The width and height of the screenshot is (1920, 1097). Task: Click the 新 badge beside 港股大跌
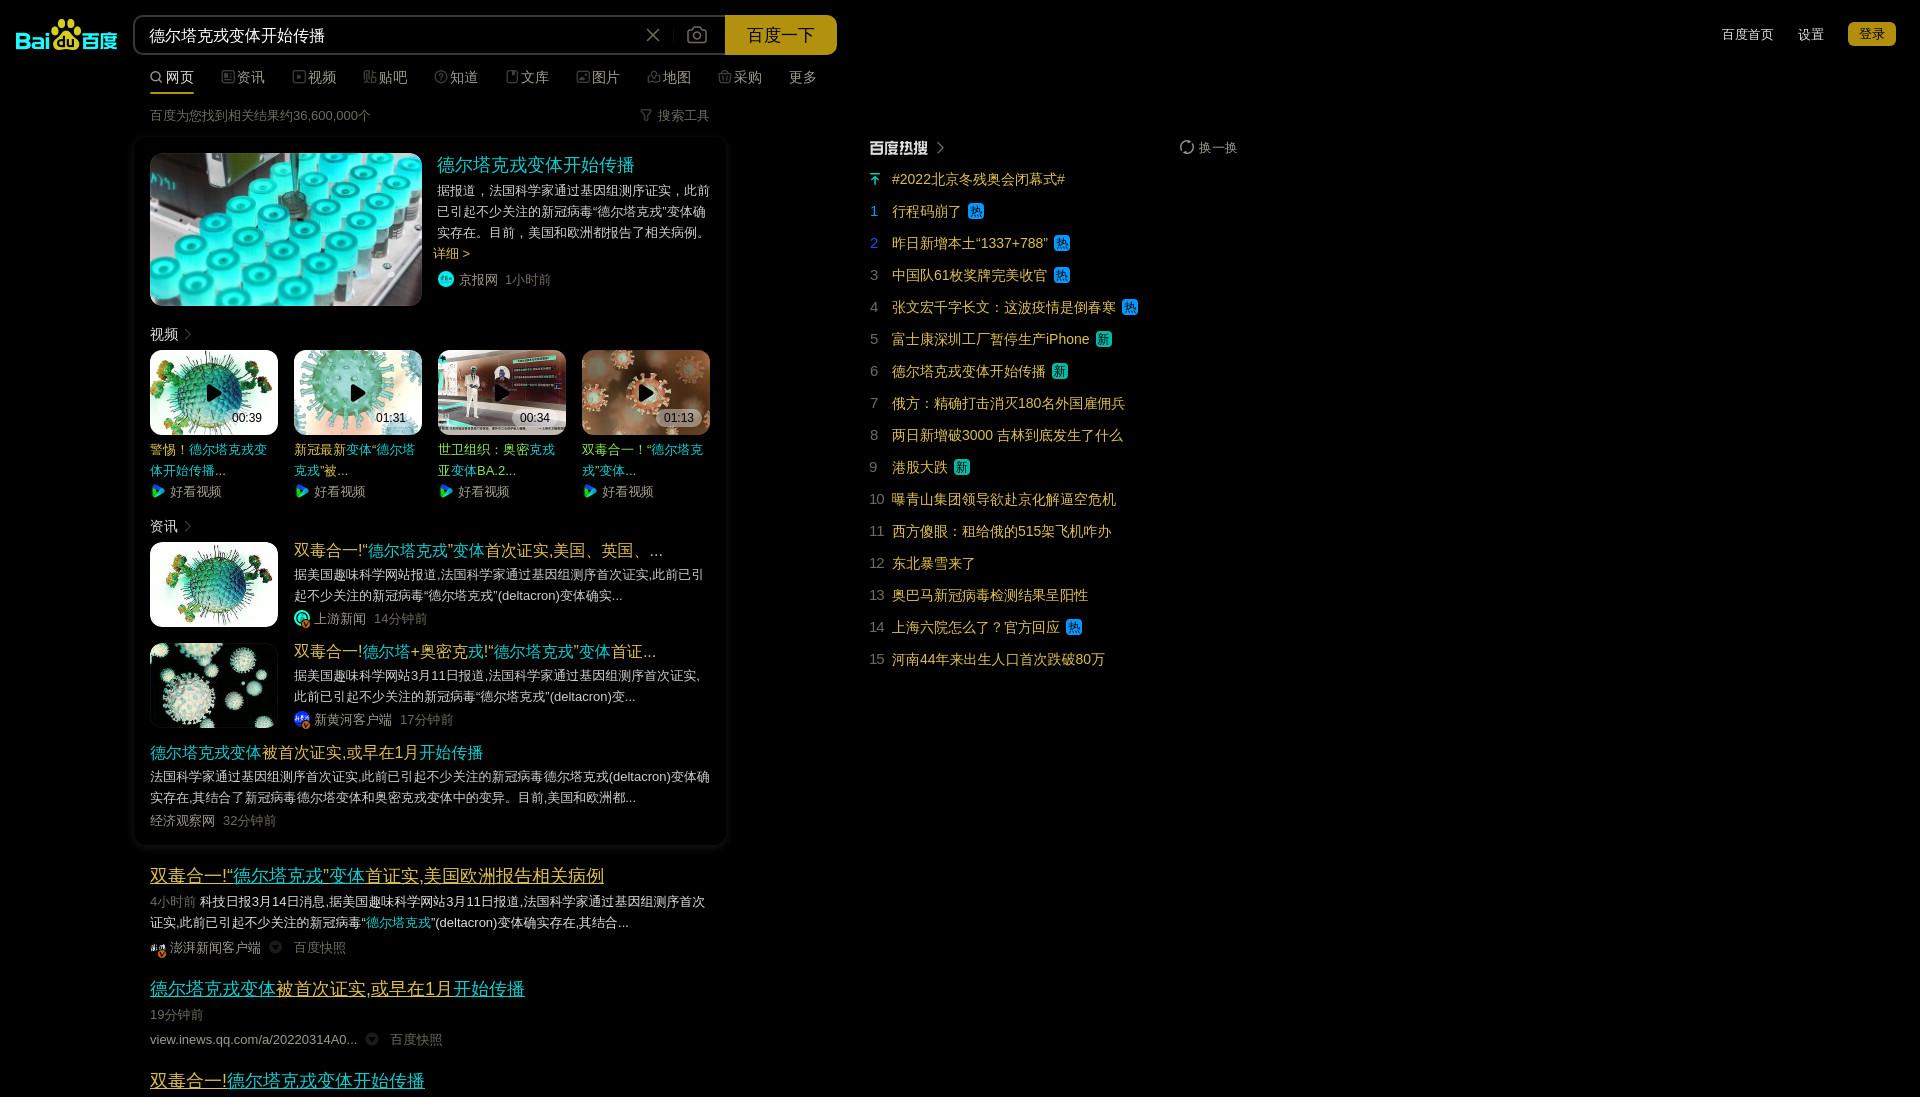click(962, 467)
